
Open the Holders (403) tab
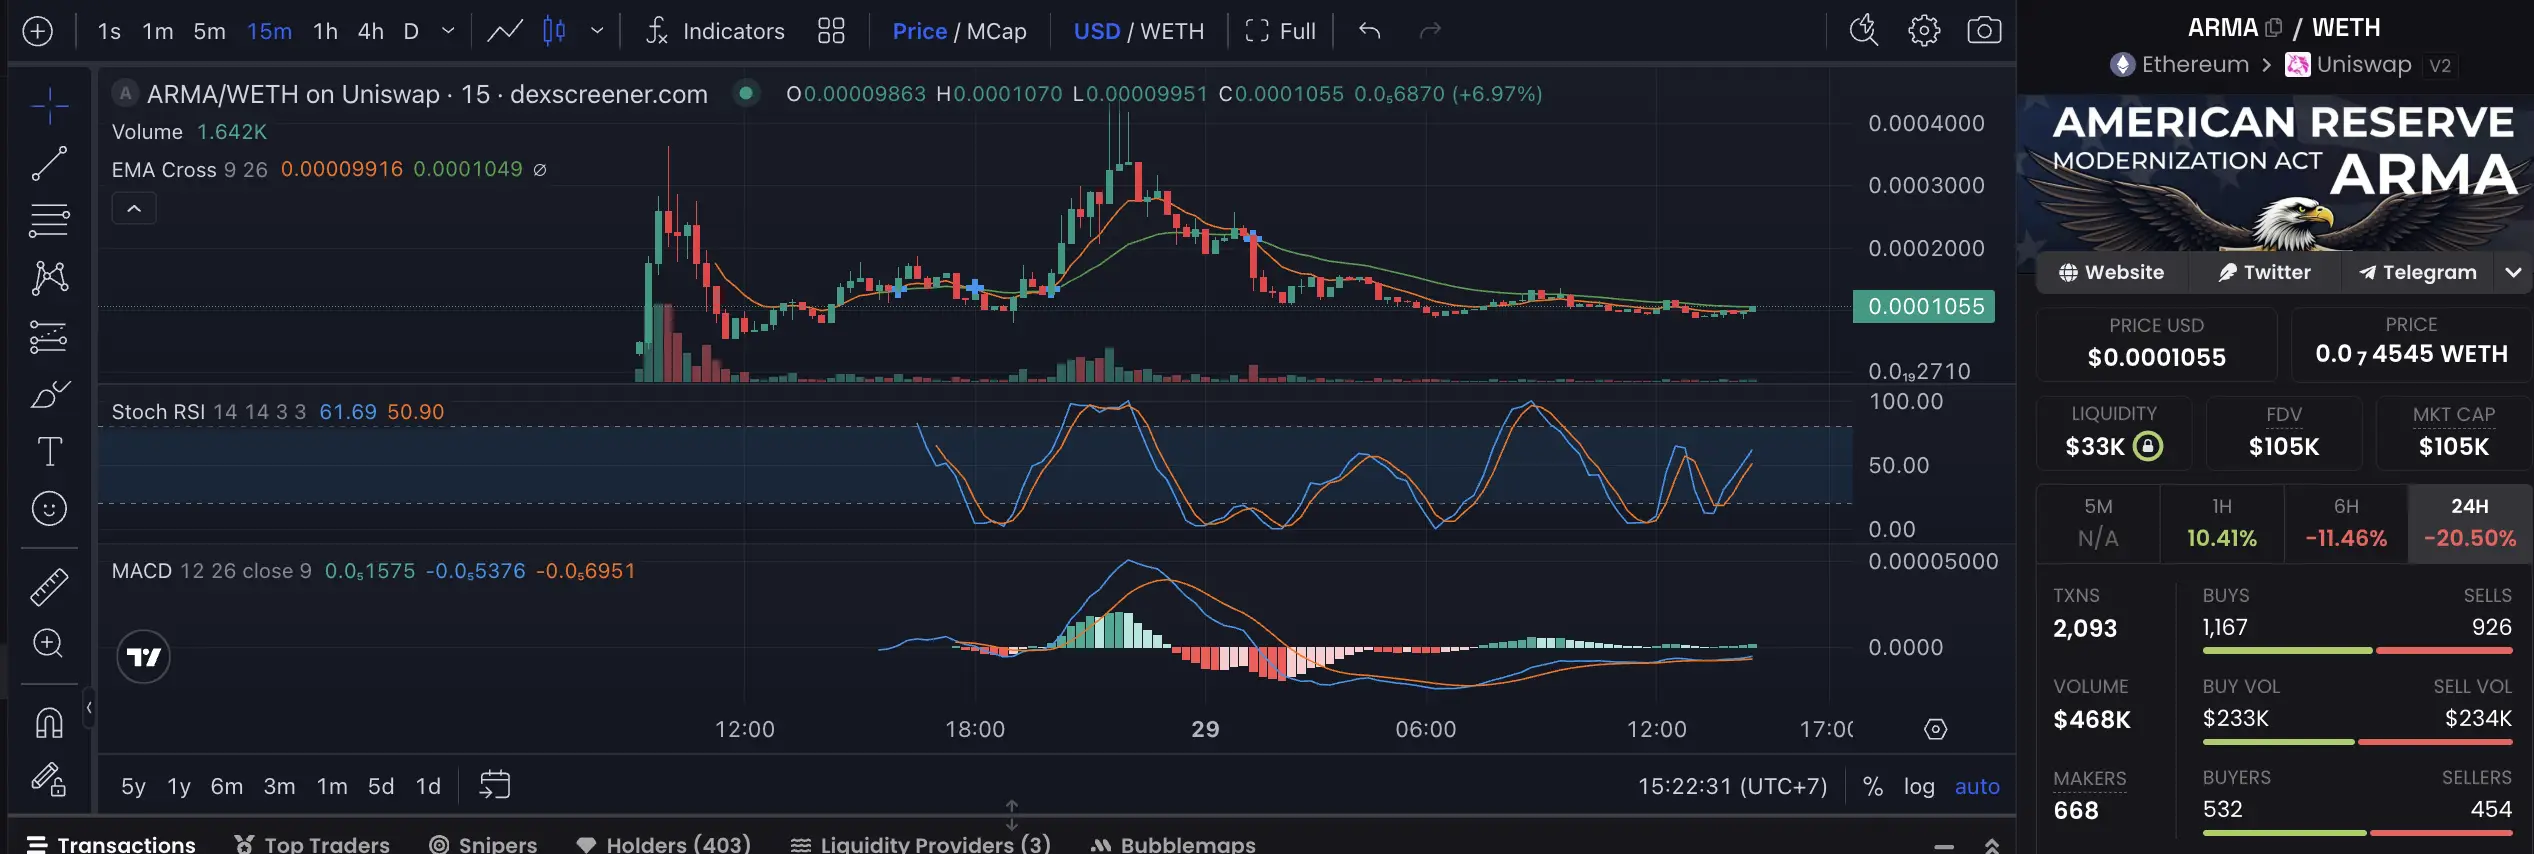pos(664,844)
